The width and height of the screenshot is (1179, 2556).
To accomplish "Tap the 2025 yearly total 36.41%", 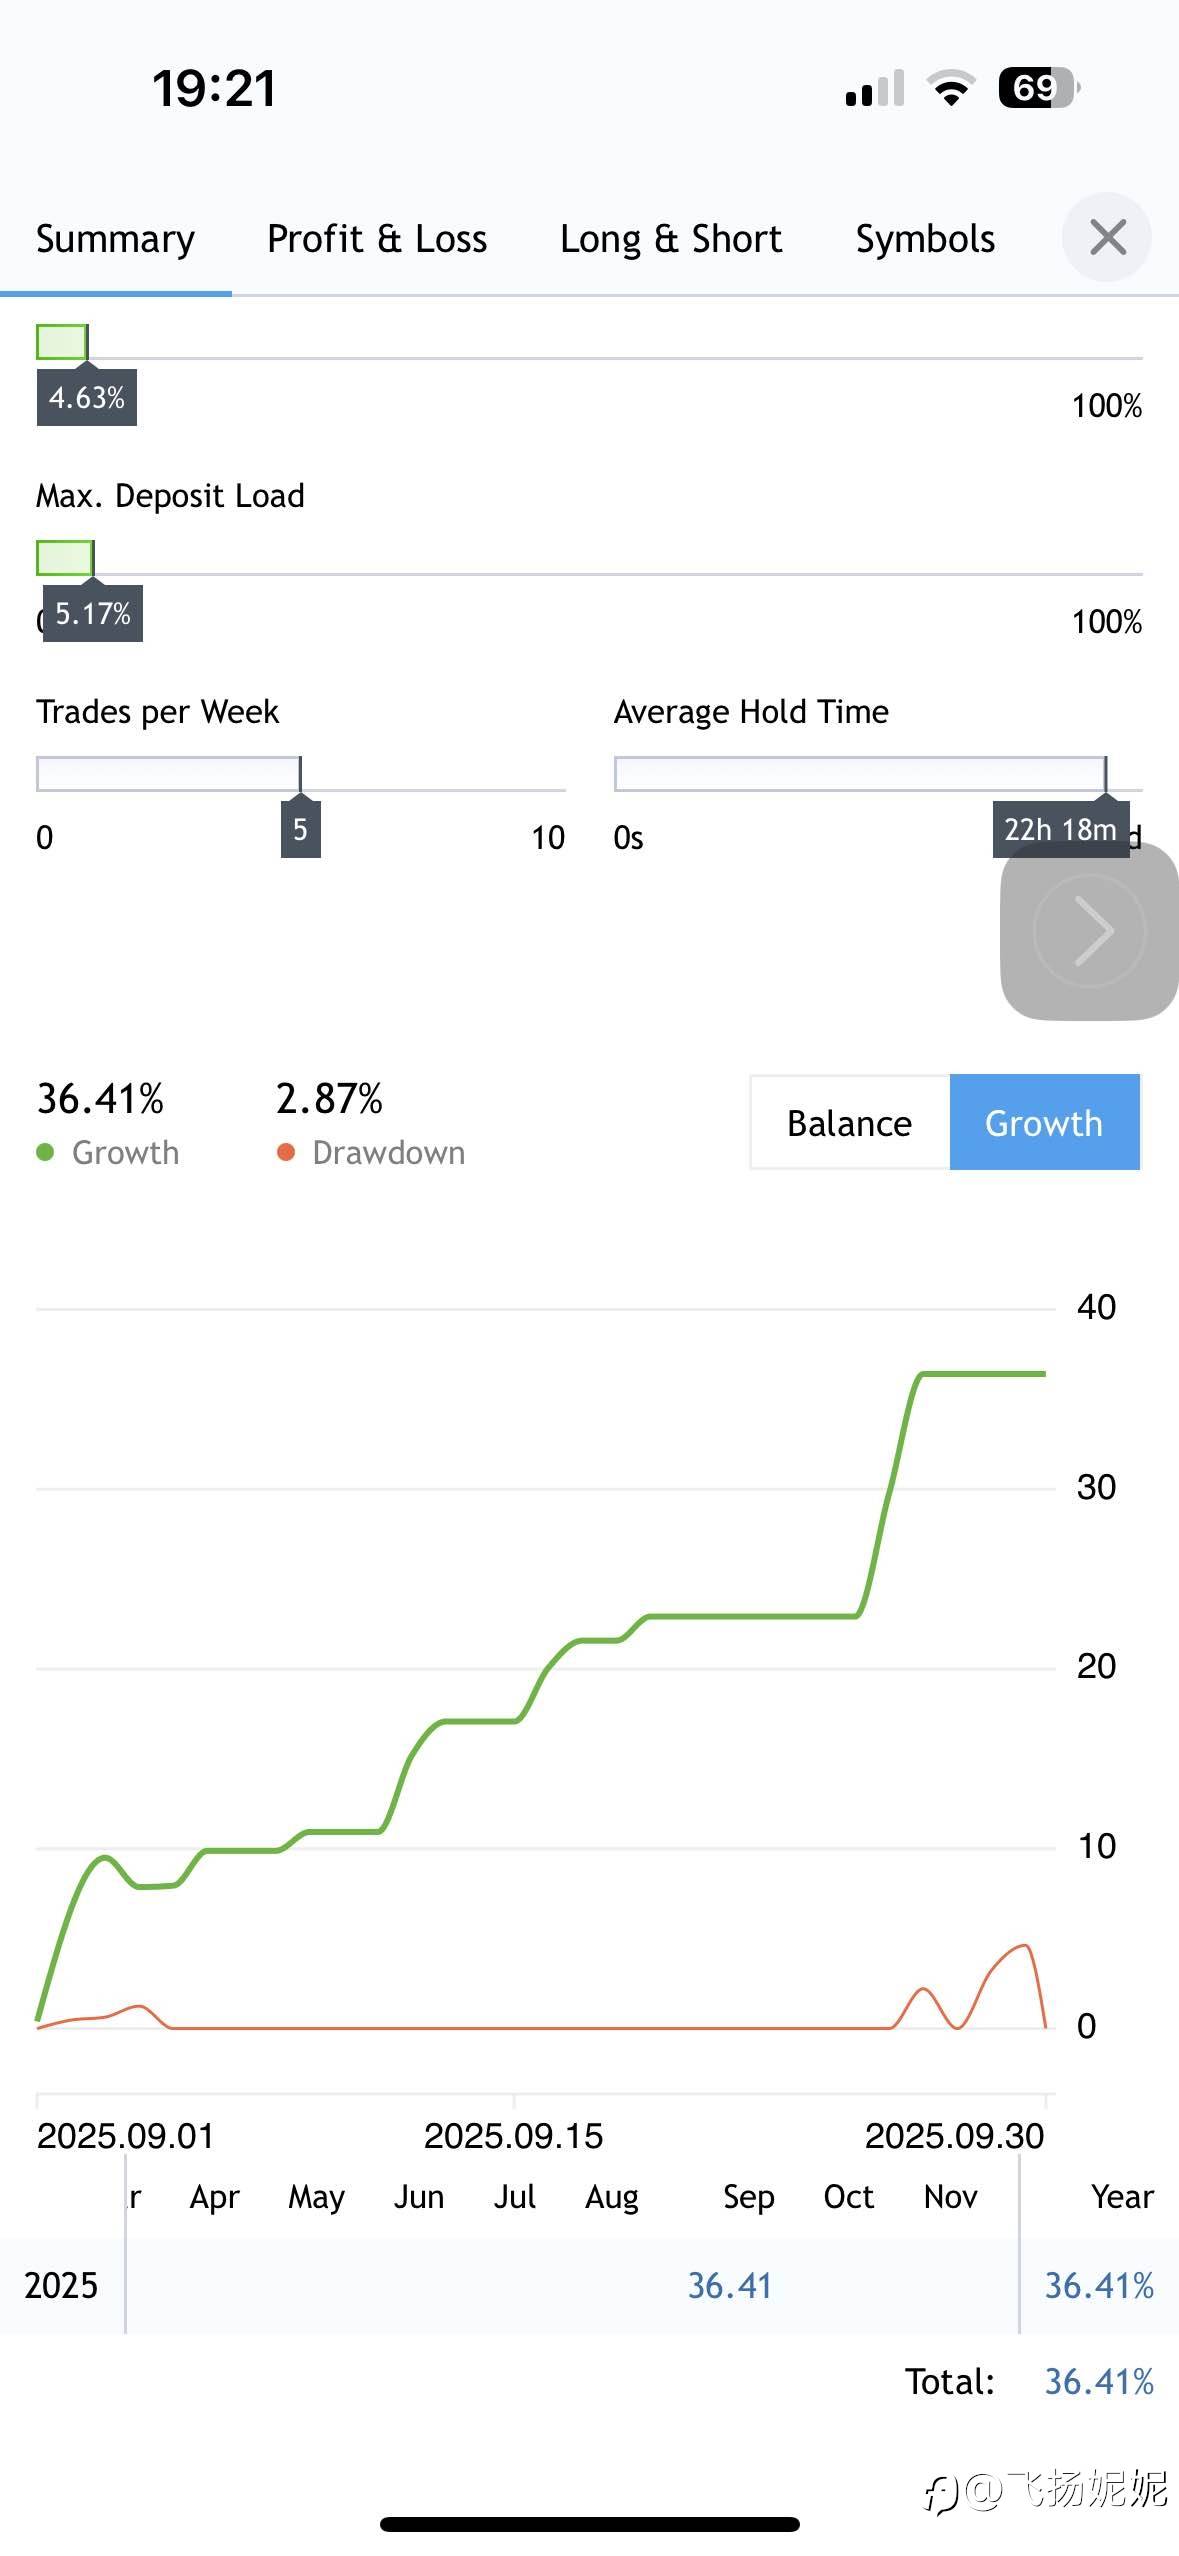I will pyautogui.click(x=1099, y=2285).
